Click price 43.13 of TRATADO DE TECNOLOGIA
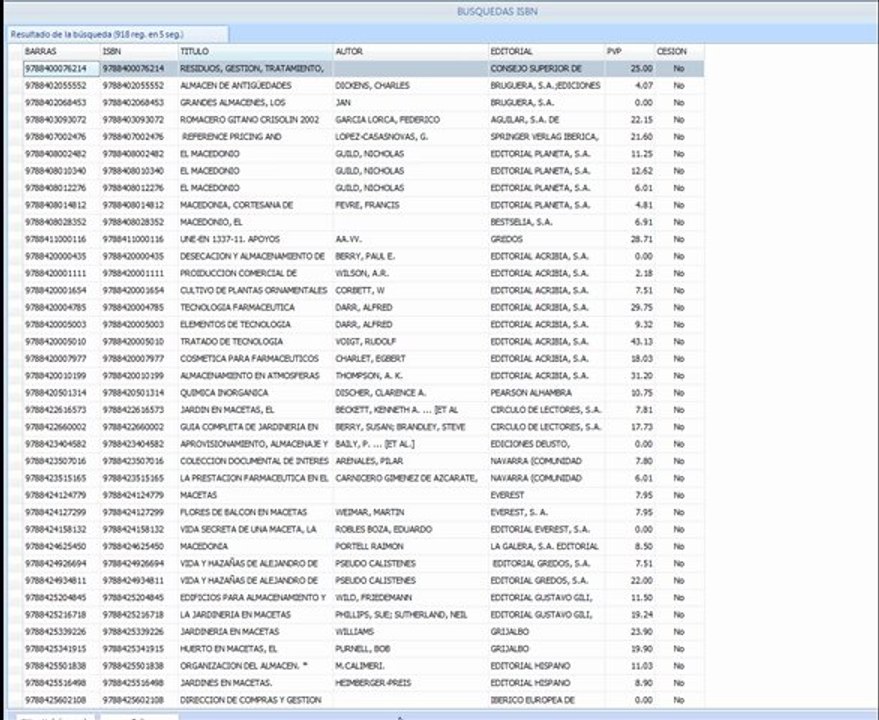The image size is (879, 720). coord(630,341)
